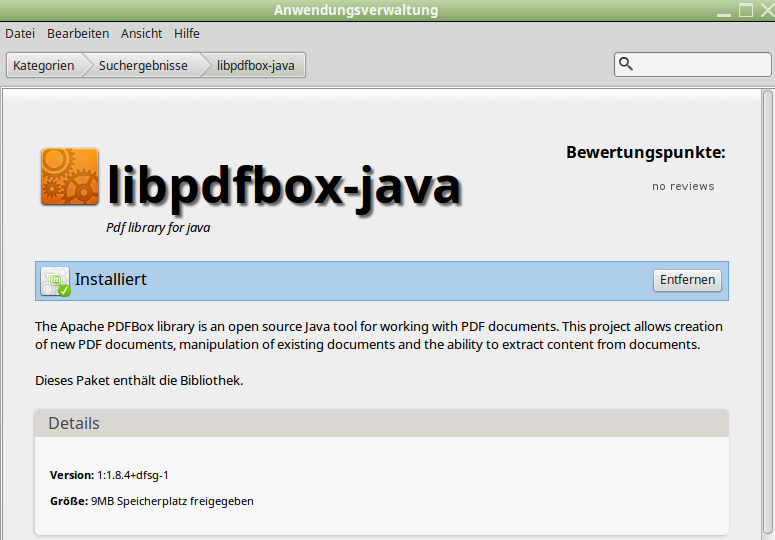Click the 'no reviews' text
Screen dimensions: 775x540
pos(683,186)
